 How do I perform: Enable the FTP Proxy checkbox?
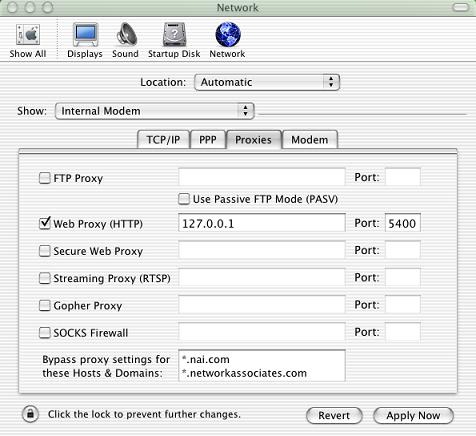point(45,178)
